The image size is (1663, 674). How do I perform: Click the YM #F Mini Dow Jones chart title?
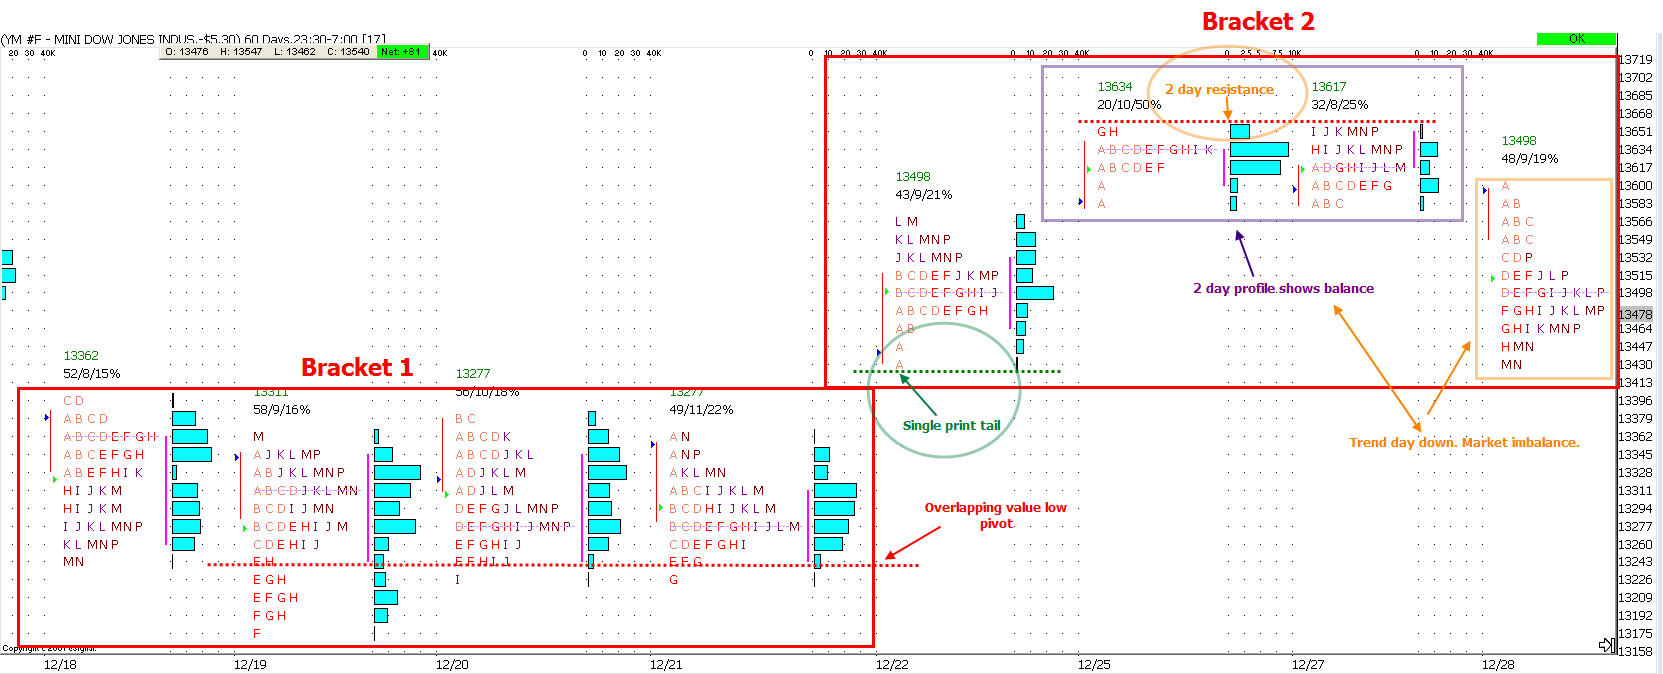click(194, 39)
